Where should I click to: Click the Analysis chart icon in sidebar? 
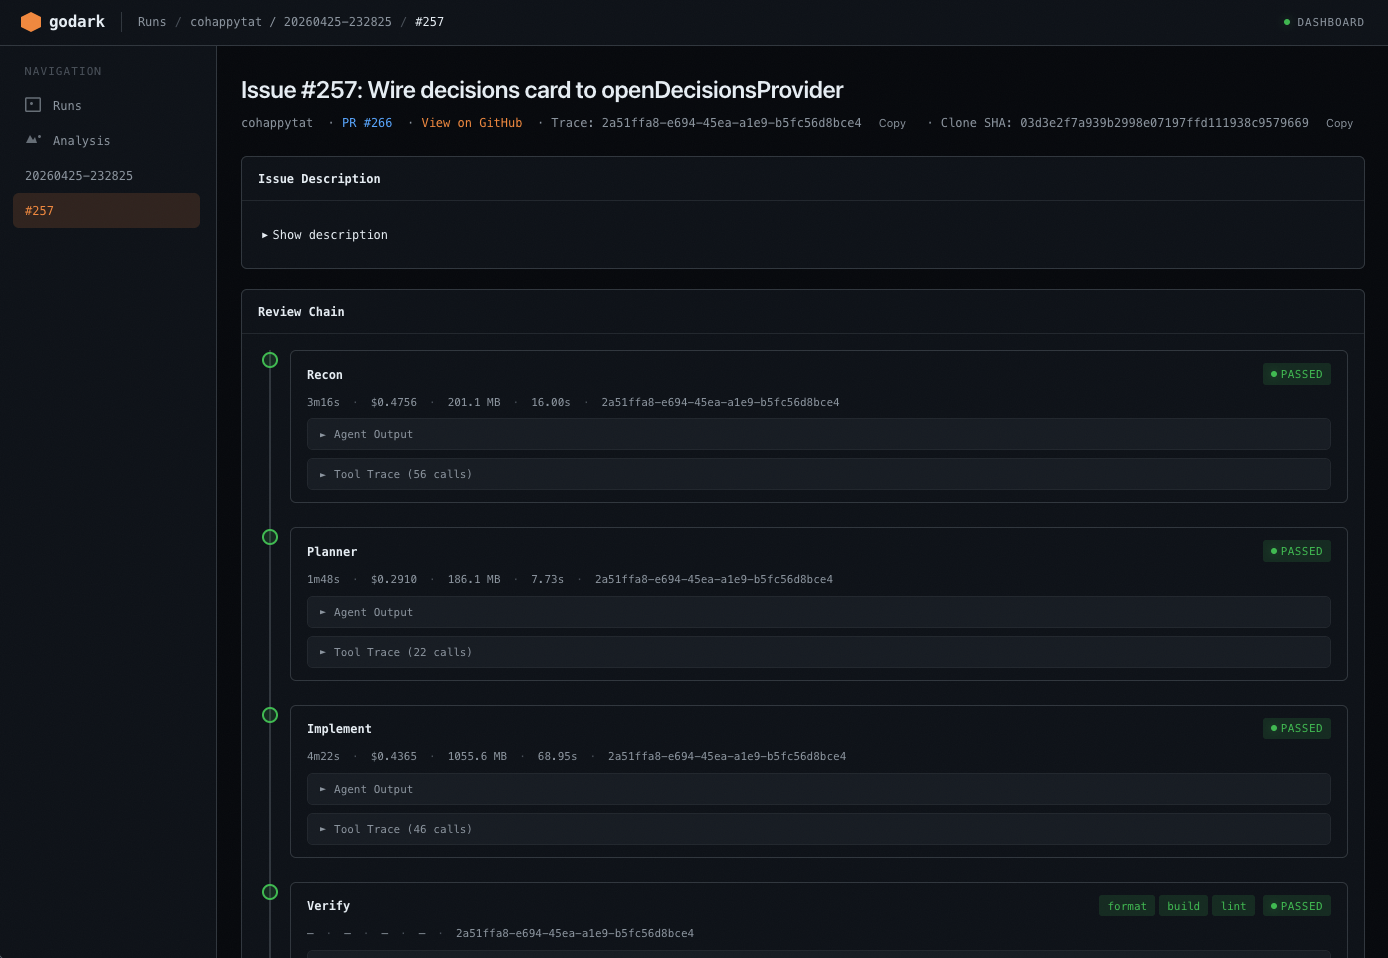[33, 140]
